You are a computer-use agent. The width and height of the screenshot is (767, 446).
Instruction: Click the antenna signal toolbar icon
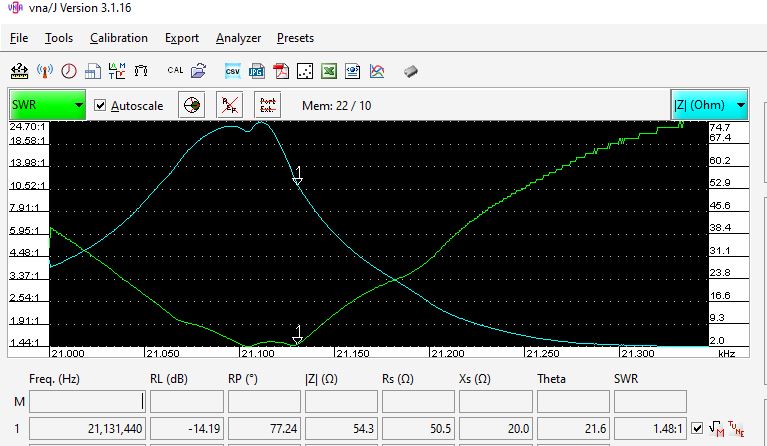(x=44, y=71)
